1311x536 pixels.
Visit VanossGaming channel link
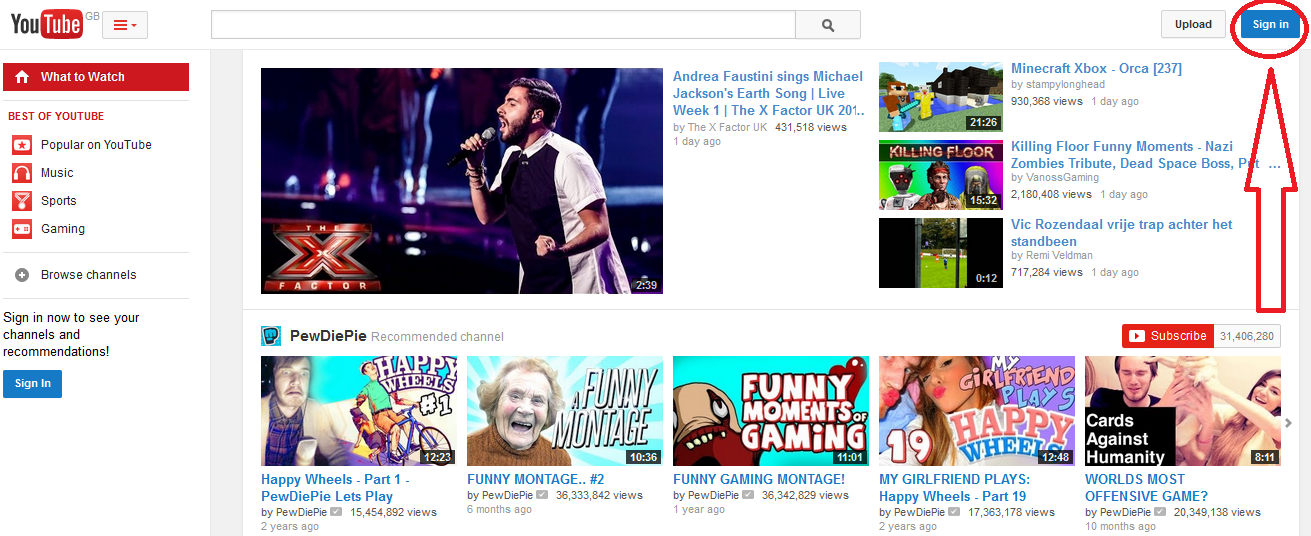tap(1062, 178)
